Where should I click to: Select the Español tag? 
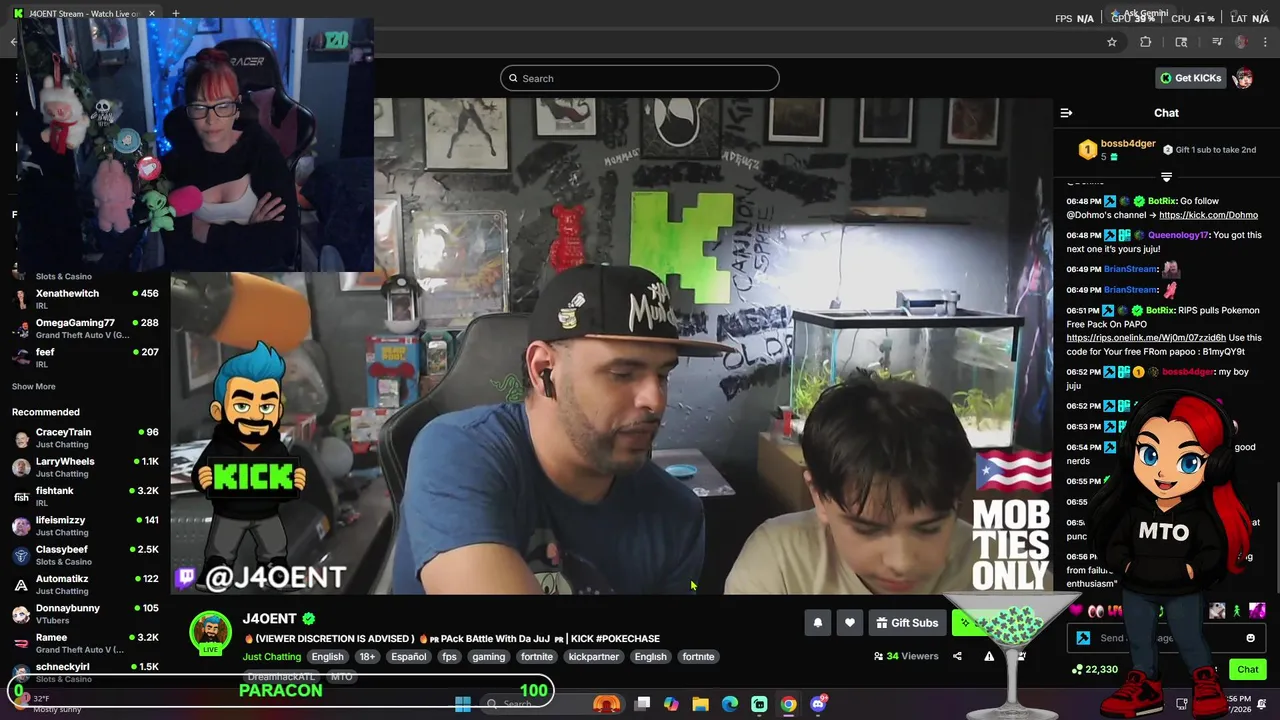tap(408, 657)
